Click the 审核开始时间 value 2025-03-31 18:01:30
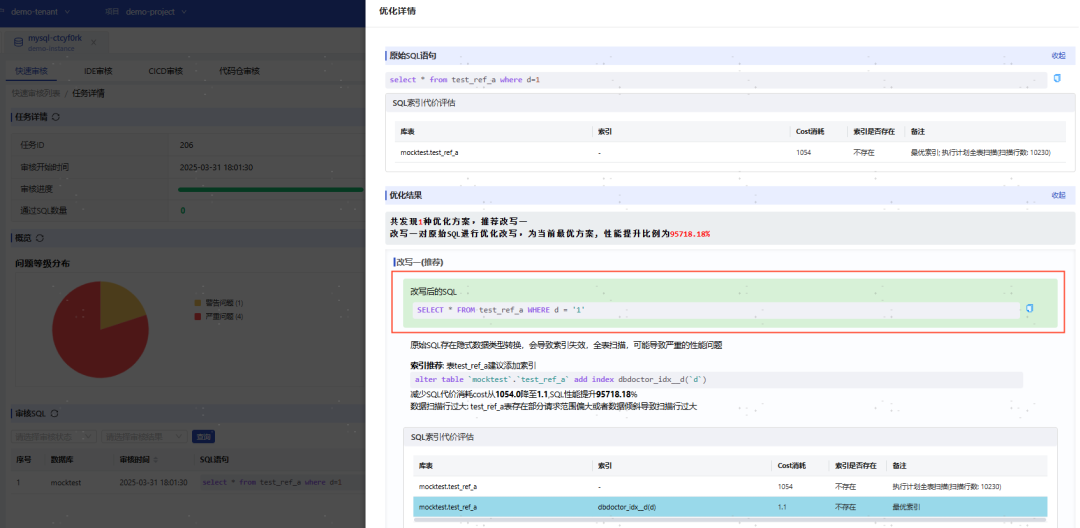This screenshot has height=528, width=1080. click(x=215, y=167)
